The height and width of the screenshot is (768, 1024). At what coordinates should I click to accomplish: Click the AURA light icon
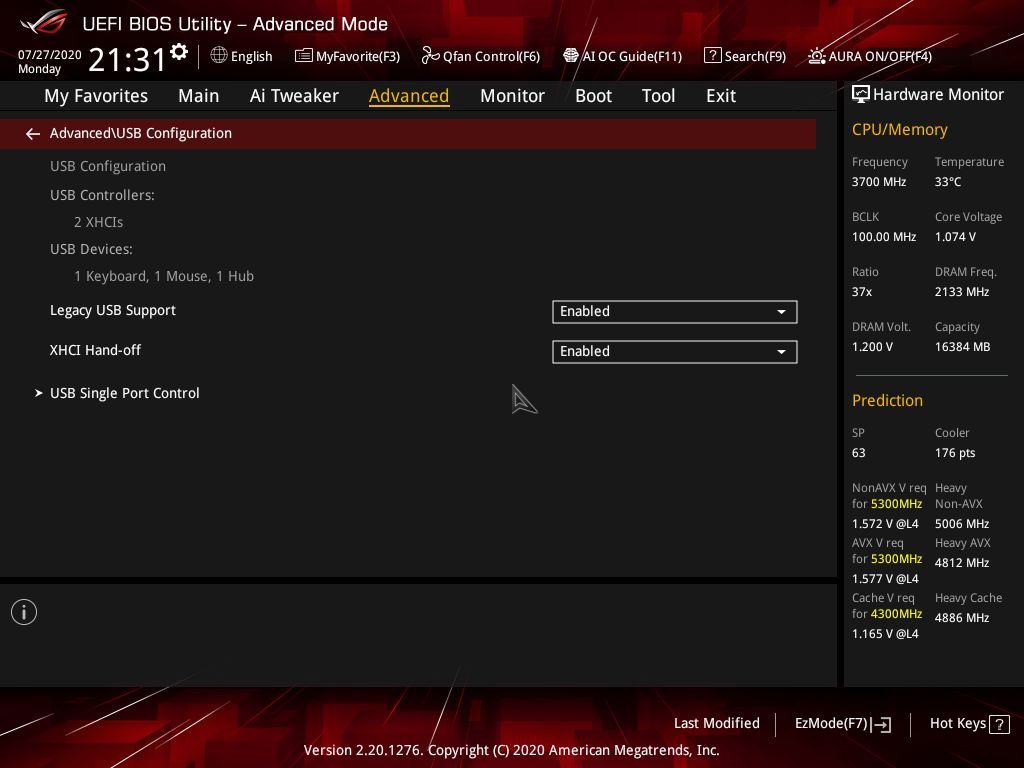pyautogui.click(x=816, y=56)
